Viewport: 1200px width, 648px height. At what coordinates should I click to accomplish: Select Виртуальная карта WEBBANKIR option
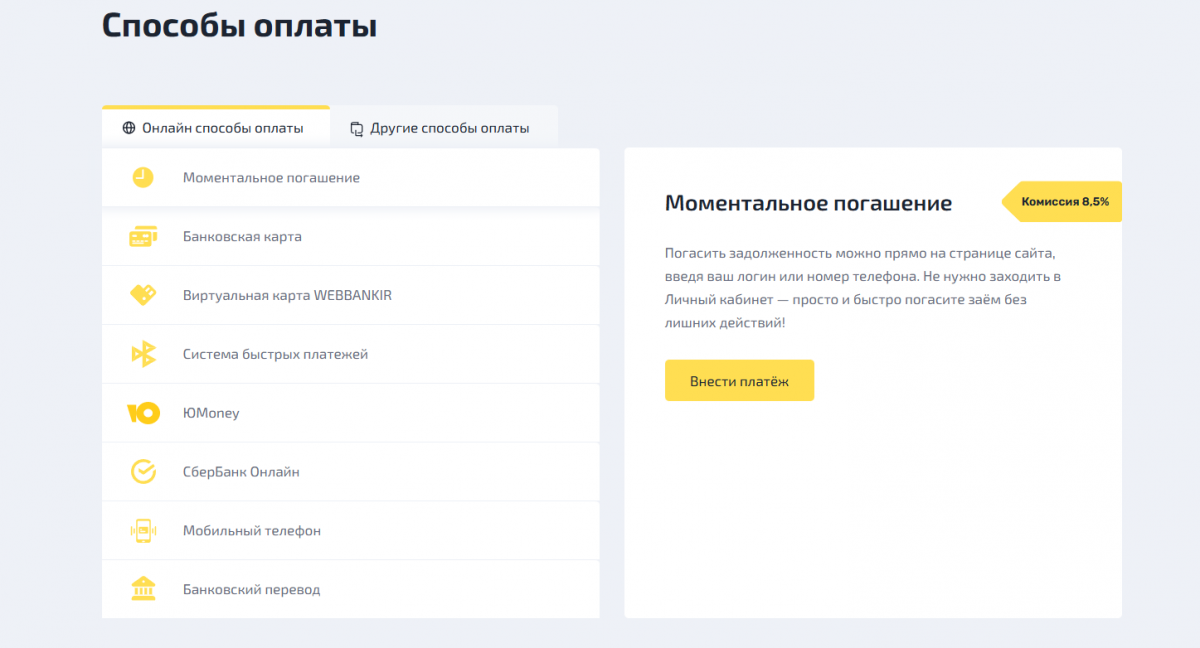pyautogui.click(x=287, y=296)
